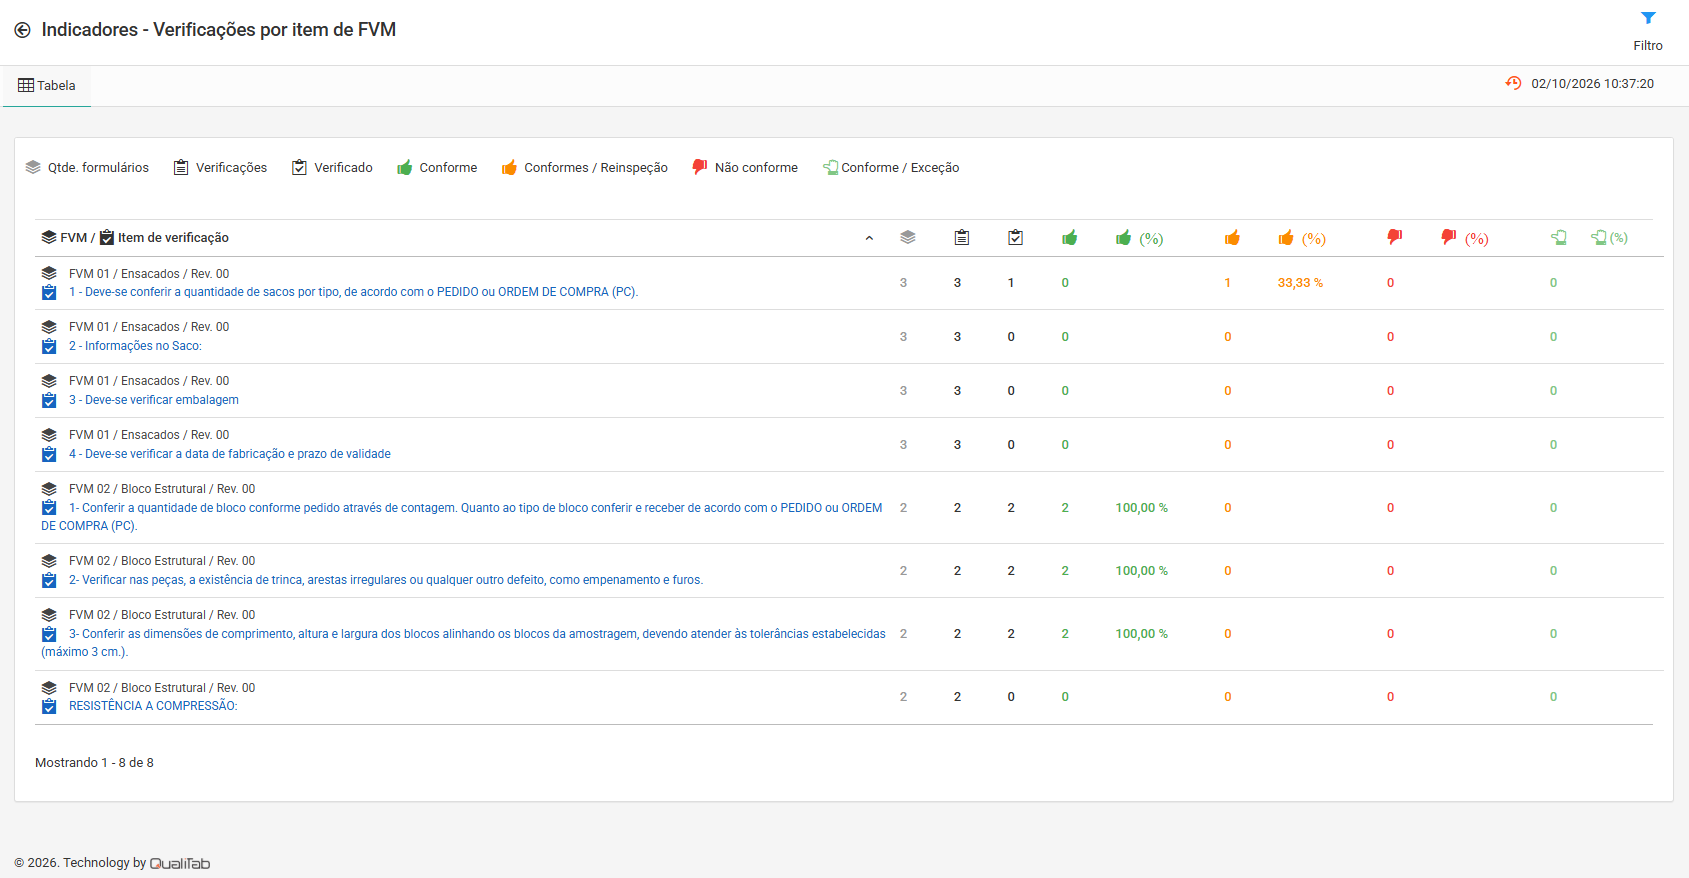Sort by form quantity layers column icon
This screenshot has height=878, width=1689.
(x=907, y=238)
